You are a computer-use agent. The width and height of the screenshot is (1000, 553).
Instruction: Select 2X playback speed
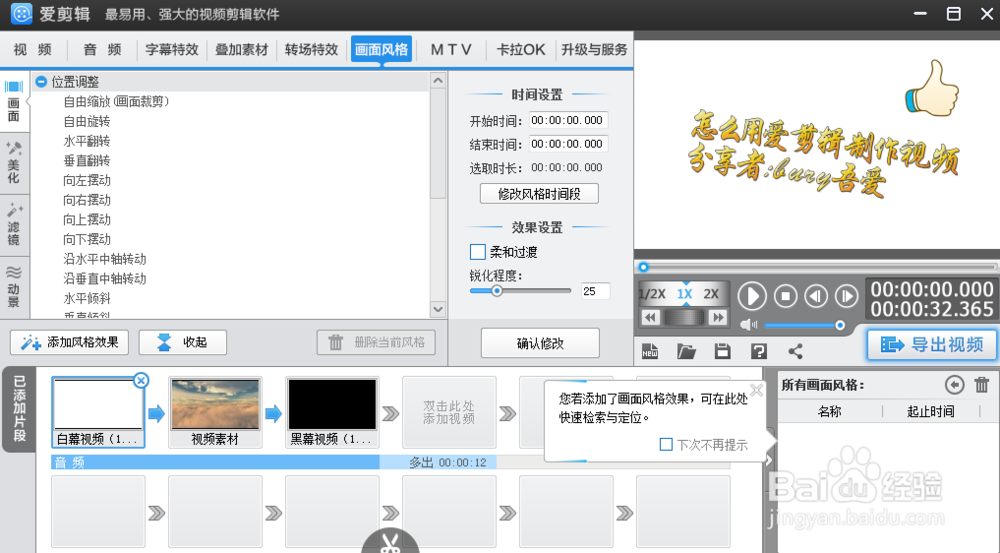pos(711,294)
